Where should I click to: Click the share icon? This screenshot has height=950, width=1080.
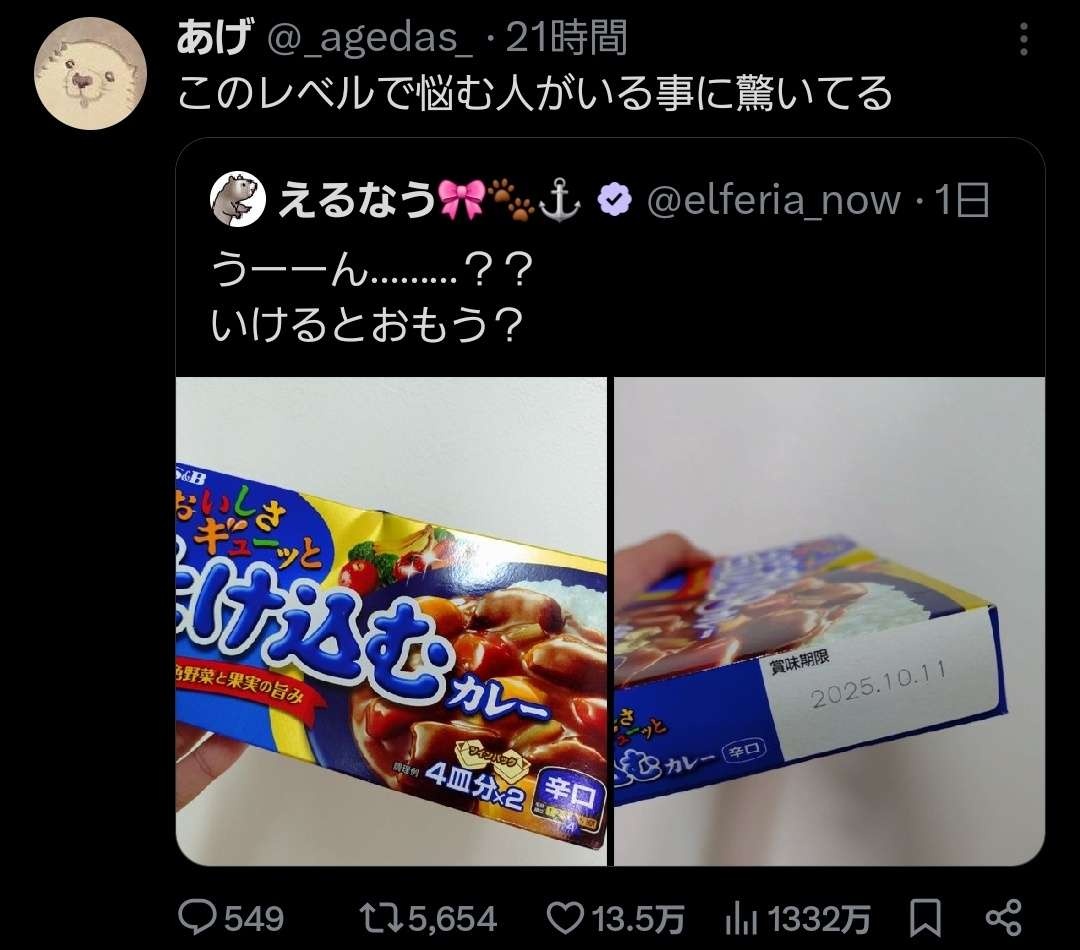[x=1004, y=918]
